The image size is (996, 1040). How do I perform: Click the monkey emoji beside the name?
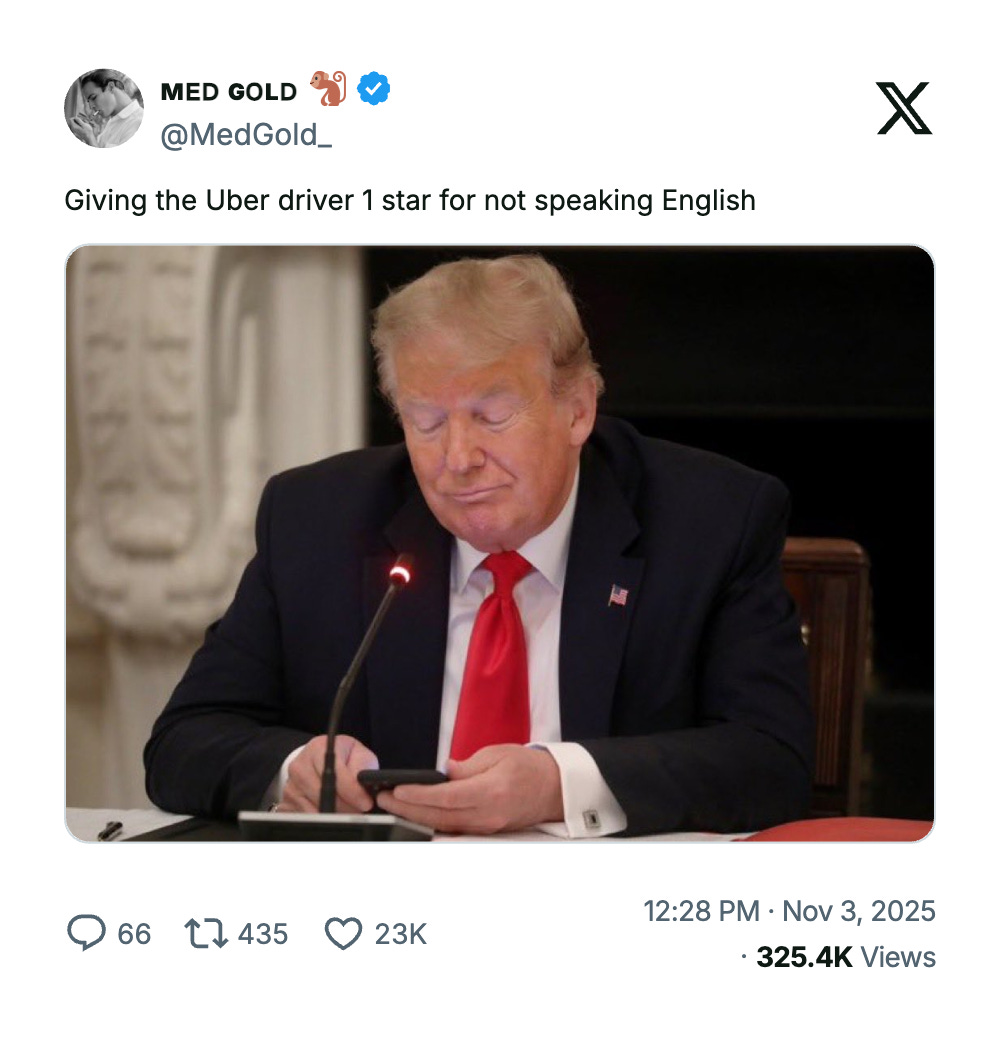328,88
